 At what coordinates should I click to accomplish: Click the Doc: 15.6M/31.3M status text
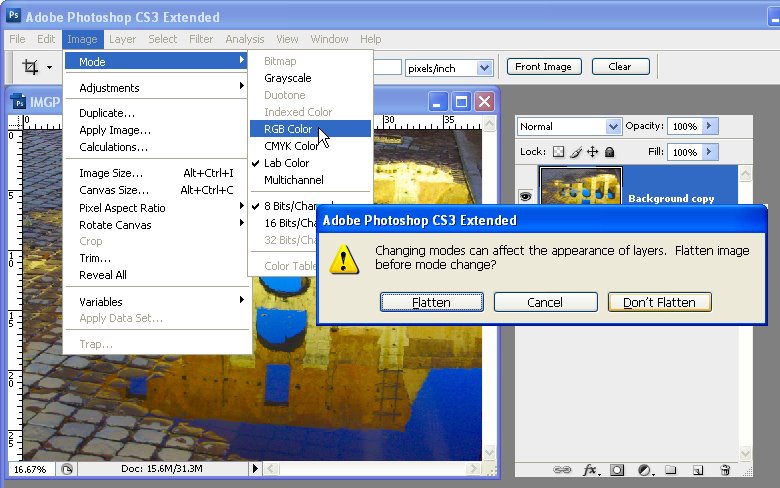162,469
